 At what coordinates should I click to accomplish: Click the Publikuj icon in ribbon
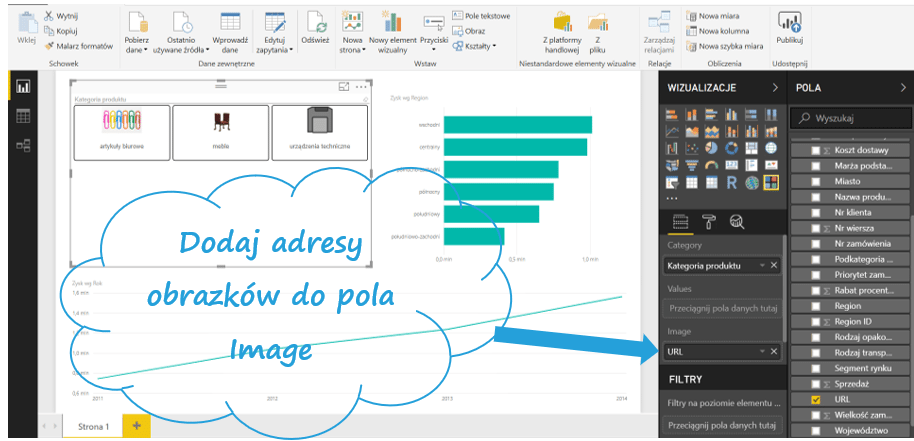[x=790, y=24]
